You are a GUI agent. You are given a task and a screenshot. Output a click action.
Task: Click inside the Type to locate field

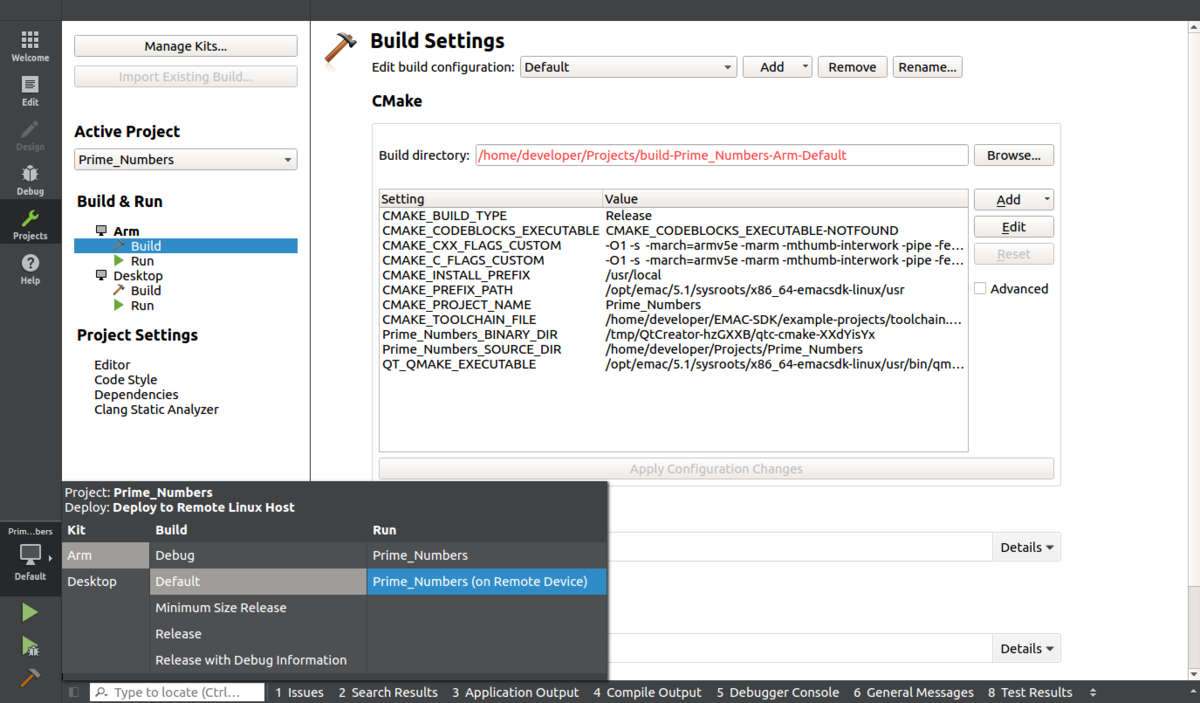[x=176, y=691]
